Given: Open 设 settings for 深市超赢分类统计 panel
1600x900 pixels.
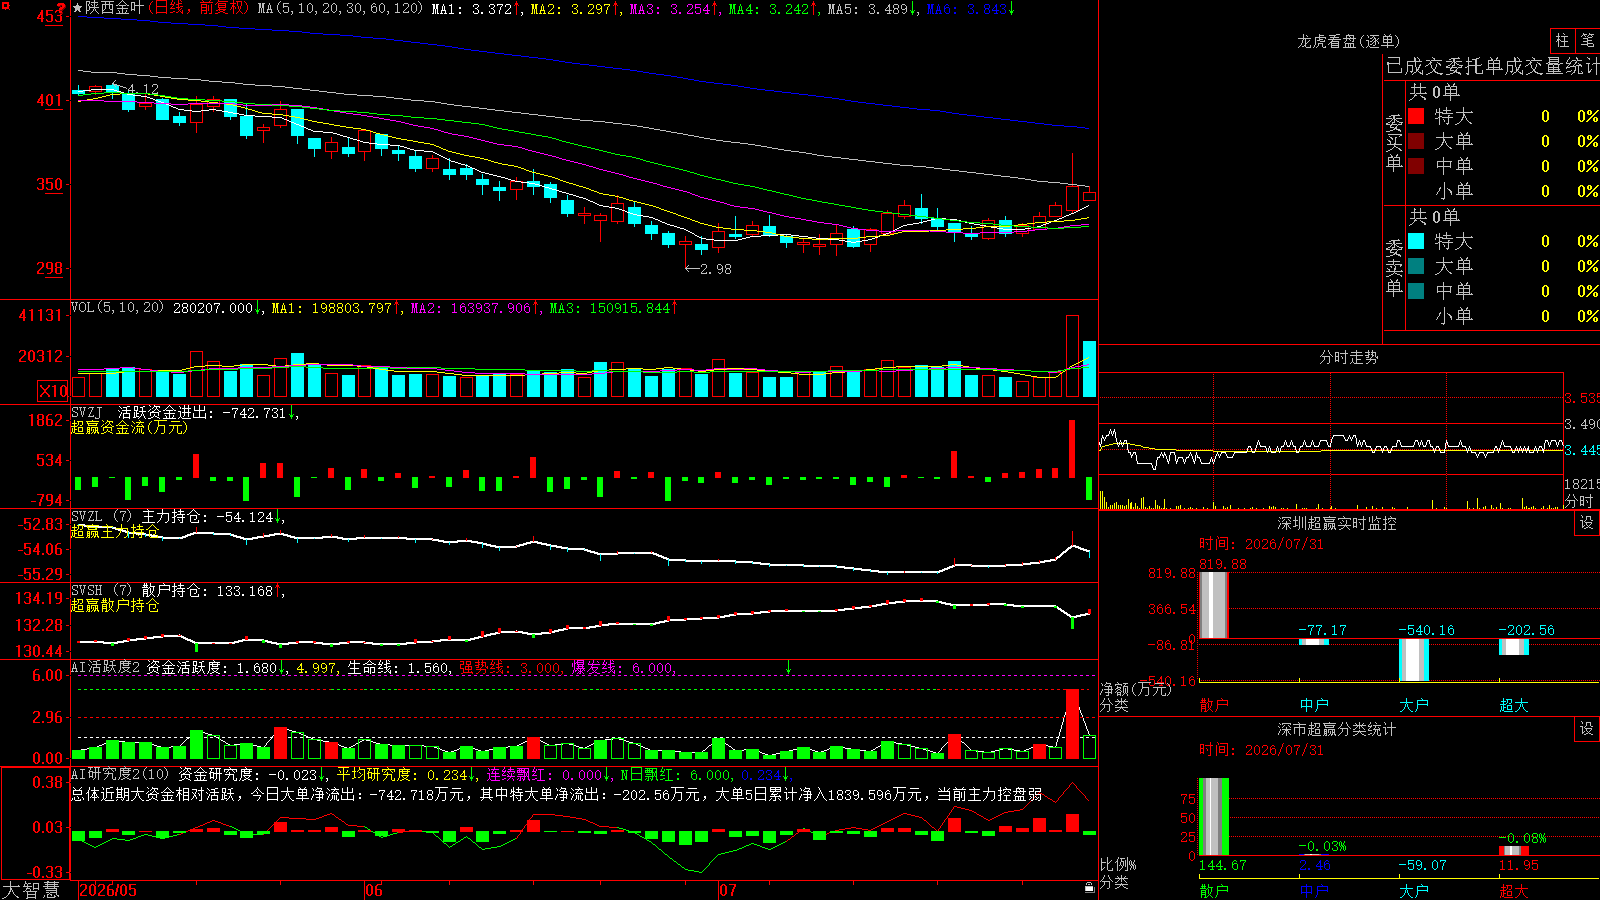Looking at the screenshot, I should pyautogui.click(x=1587, y=729).
